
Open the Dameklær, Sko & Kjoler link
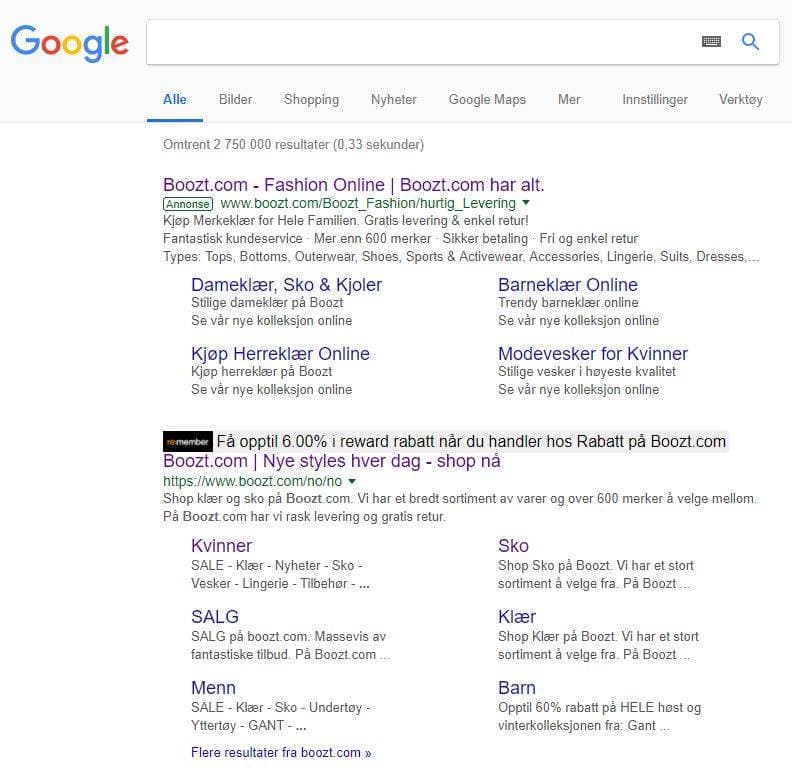point(286,285)
